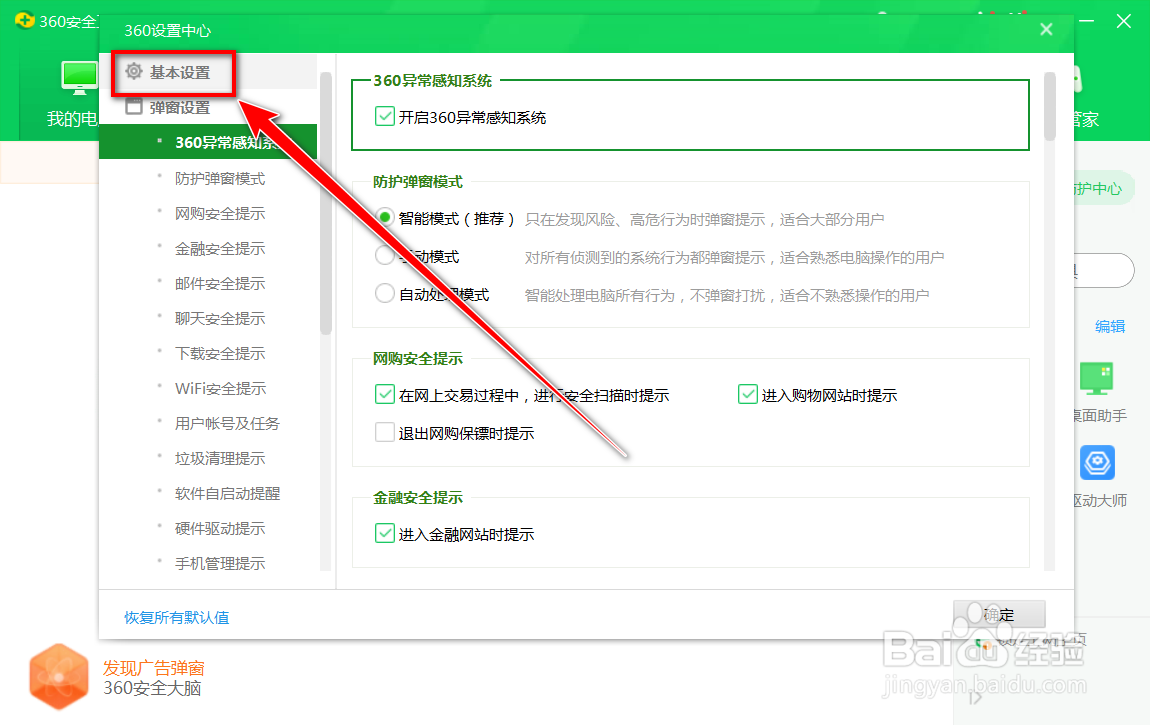Viewport: 1150px width, 725px height.
Task: Click 我的电脑 monitor icon in main window
Action: [79, 78]
